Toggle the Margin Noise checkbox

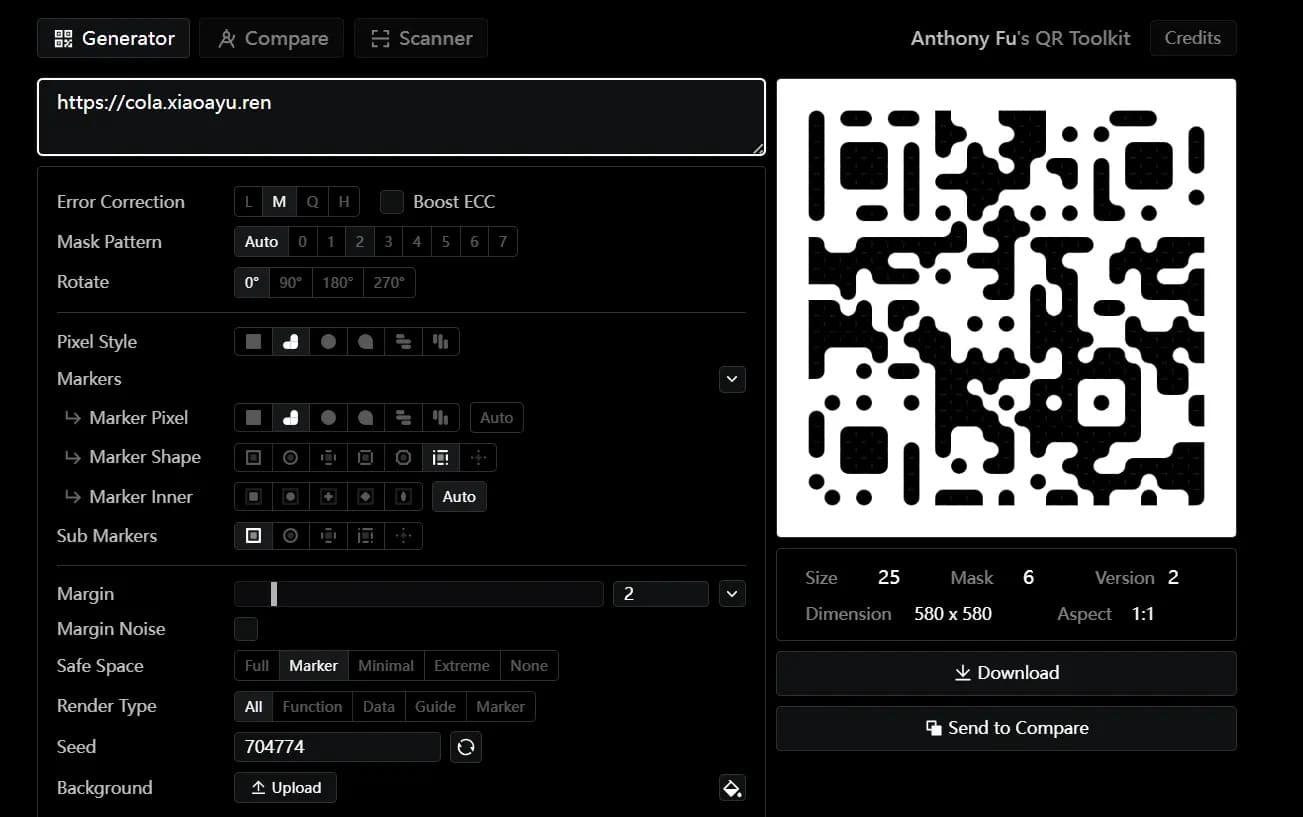coord(246,629)
